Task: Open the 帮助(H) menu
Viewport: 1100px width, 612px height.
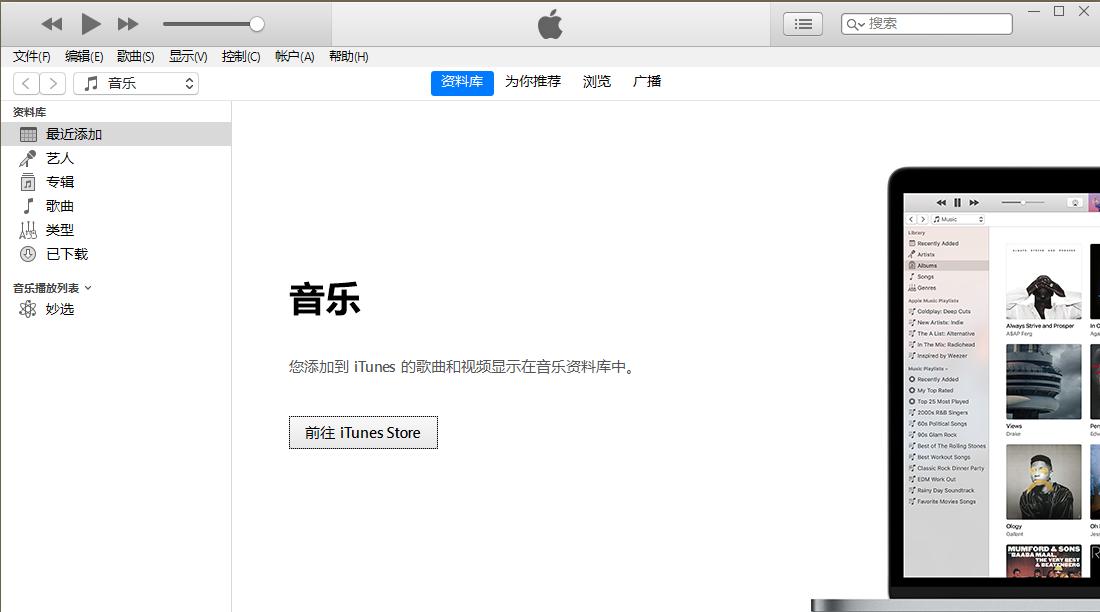Action: [x=349, y=56]
